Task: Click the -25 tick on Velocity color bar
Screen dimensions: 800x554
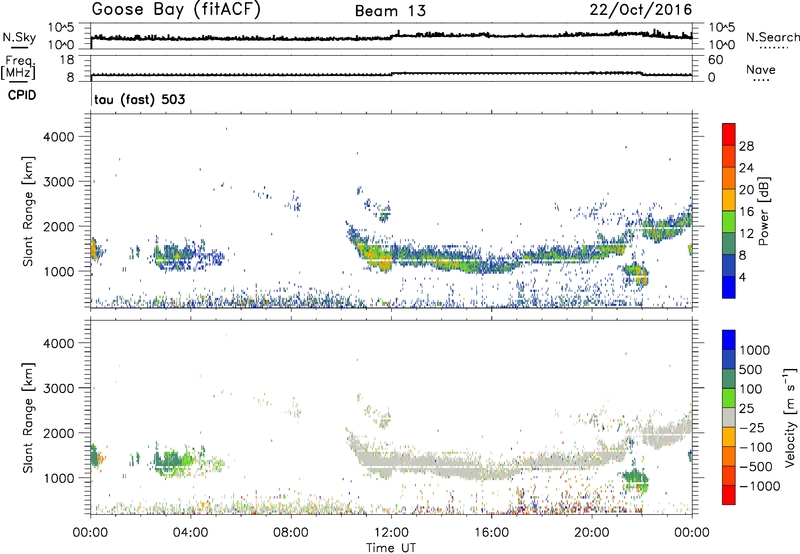Action: pyautogui.click(x=752, y=428)
